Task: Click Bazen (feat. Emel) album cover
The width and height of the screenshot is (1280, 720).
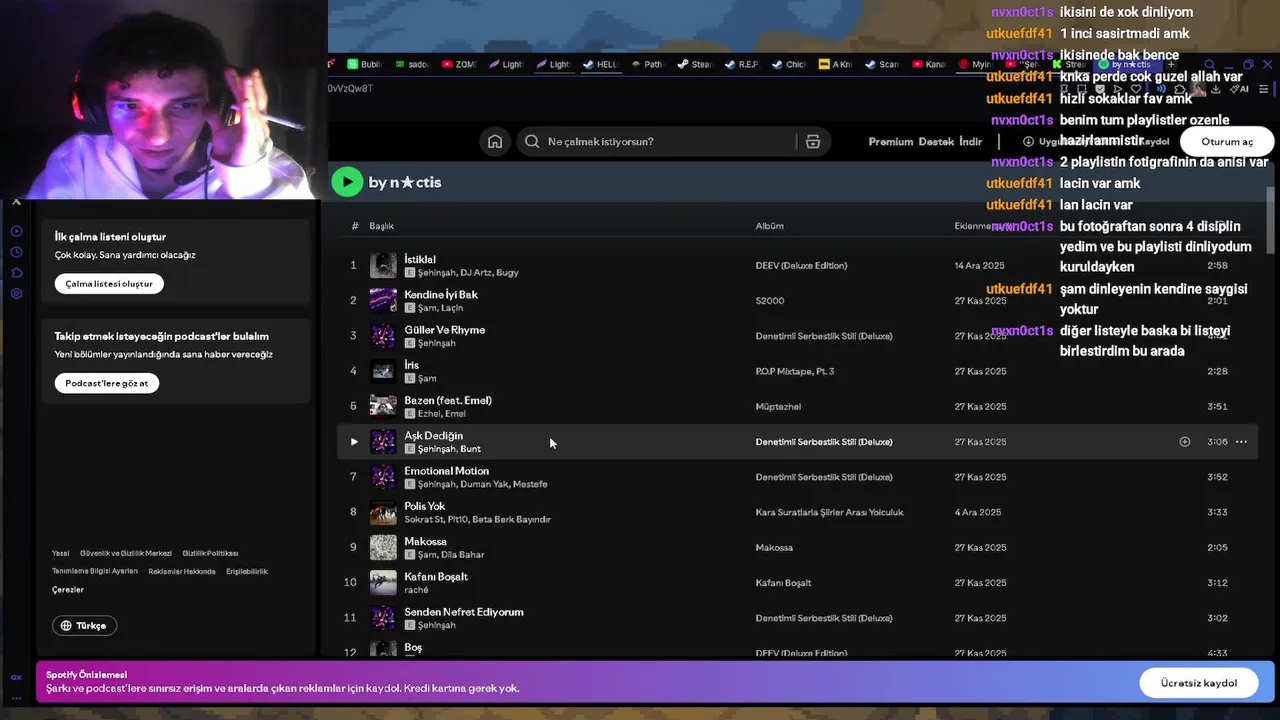Action: 383,406
